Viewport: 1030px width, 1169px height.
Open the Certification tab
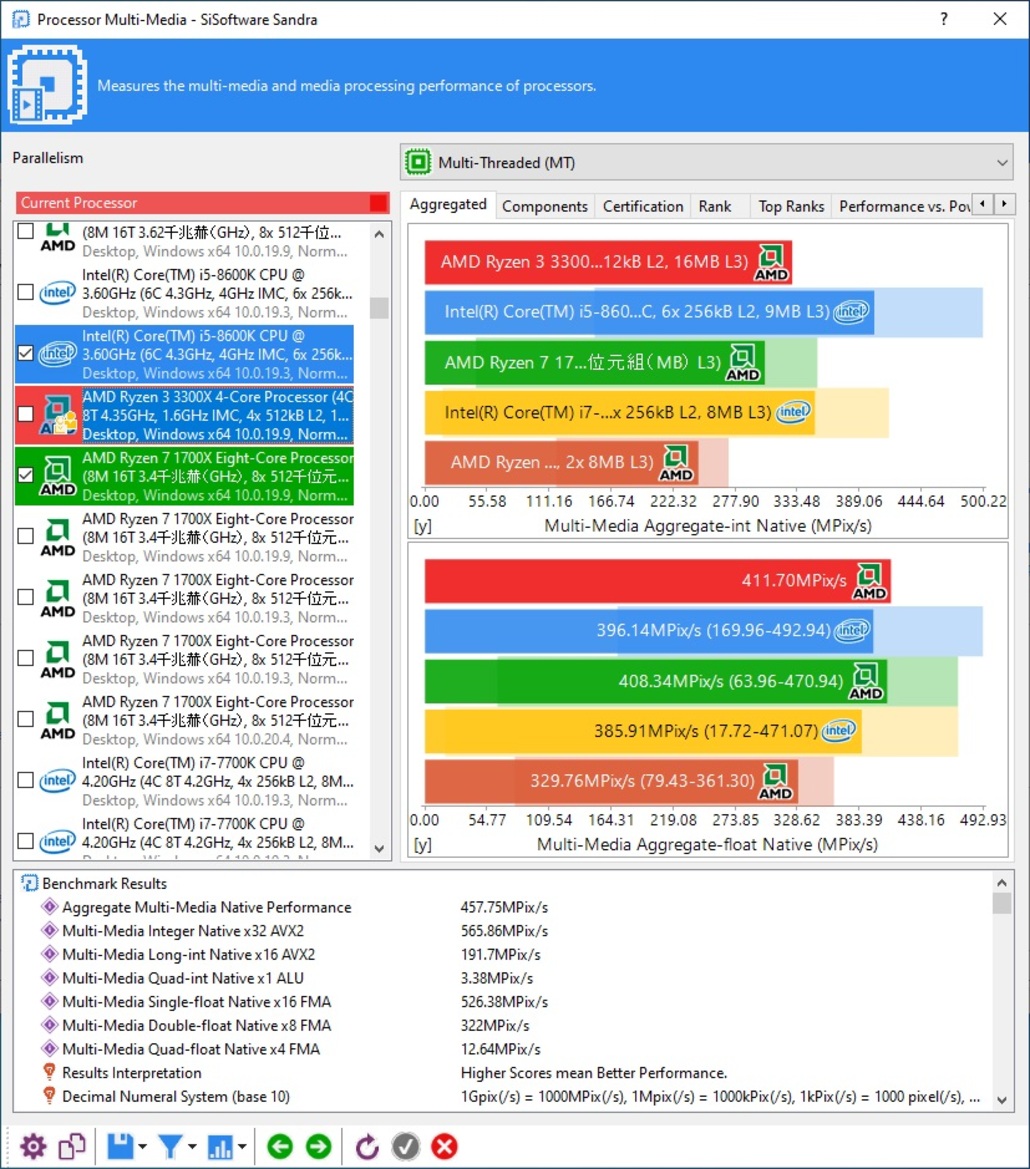pos(642,207)
